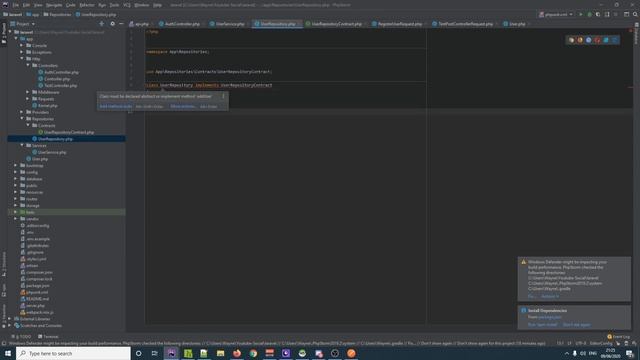Open in Opera browser icon in editor
This screenshot has width=640, height=360.
tap(598, 40)
